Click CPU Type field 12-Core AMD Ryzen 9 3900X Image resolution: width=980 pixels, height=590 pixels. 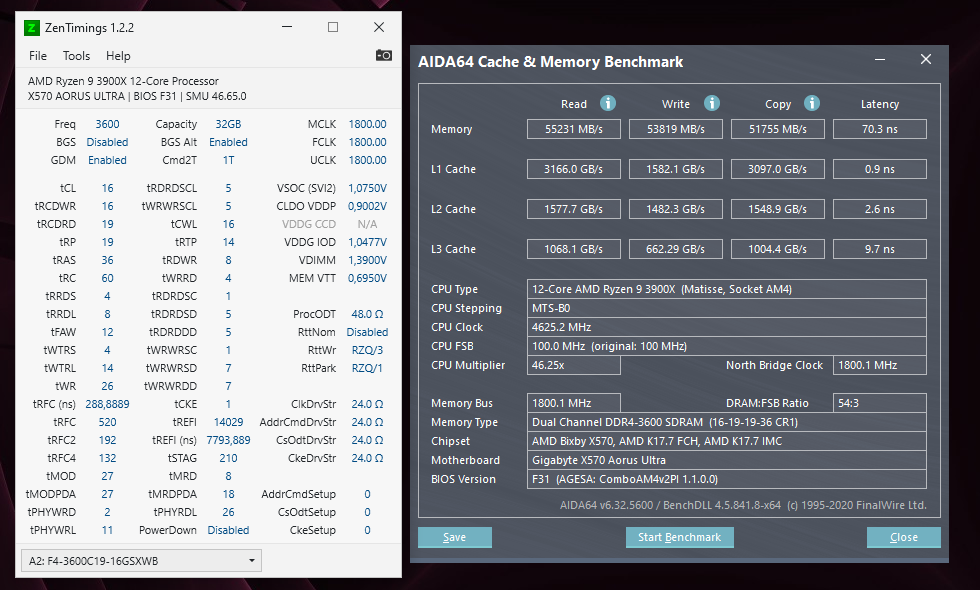coord(727,289)
